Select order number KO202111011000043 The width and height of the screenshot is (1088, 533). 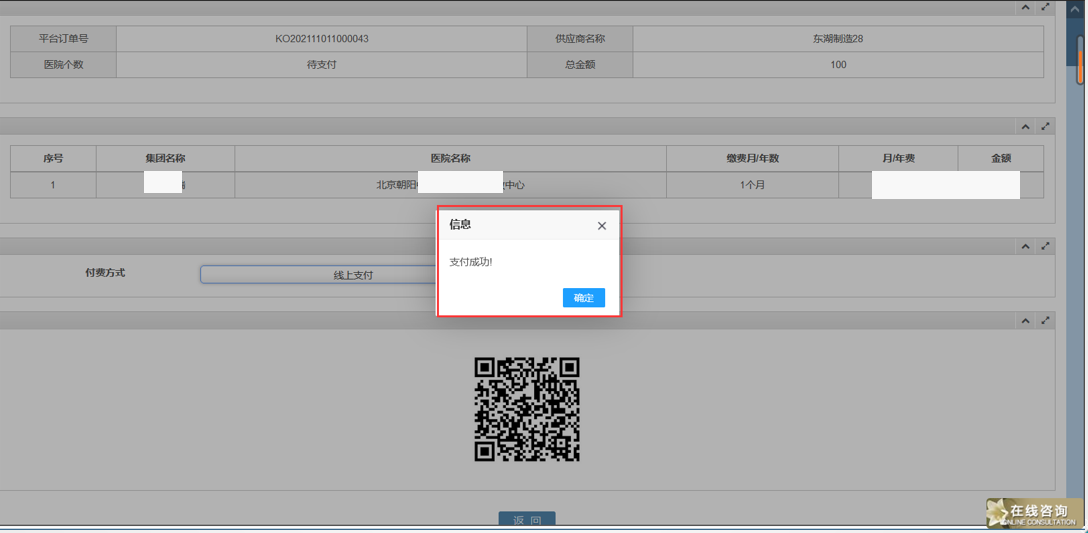322,39
